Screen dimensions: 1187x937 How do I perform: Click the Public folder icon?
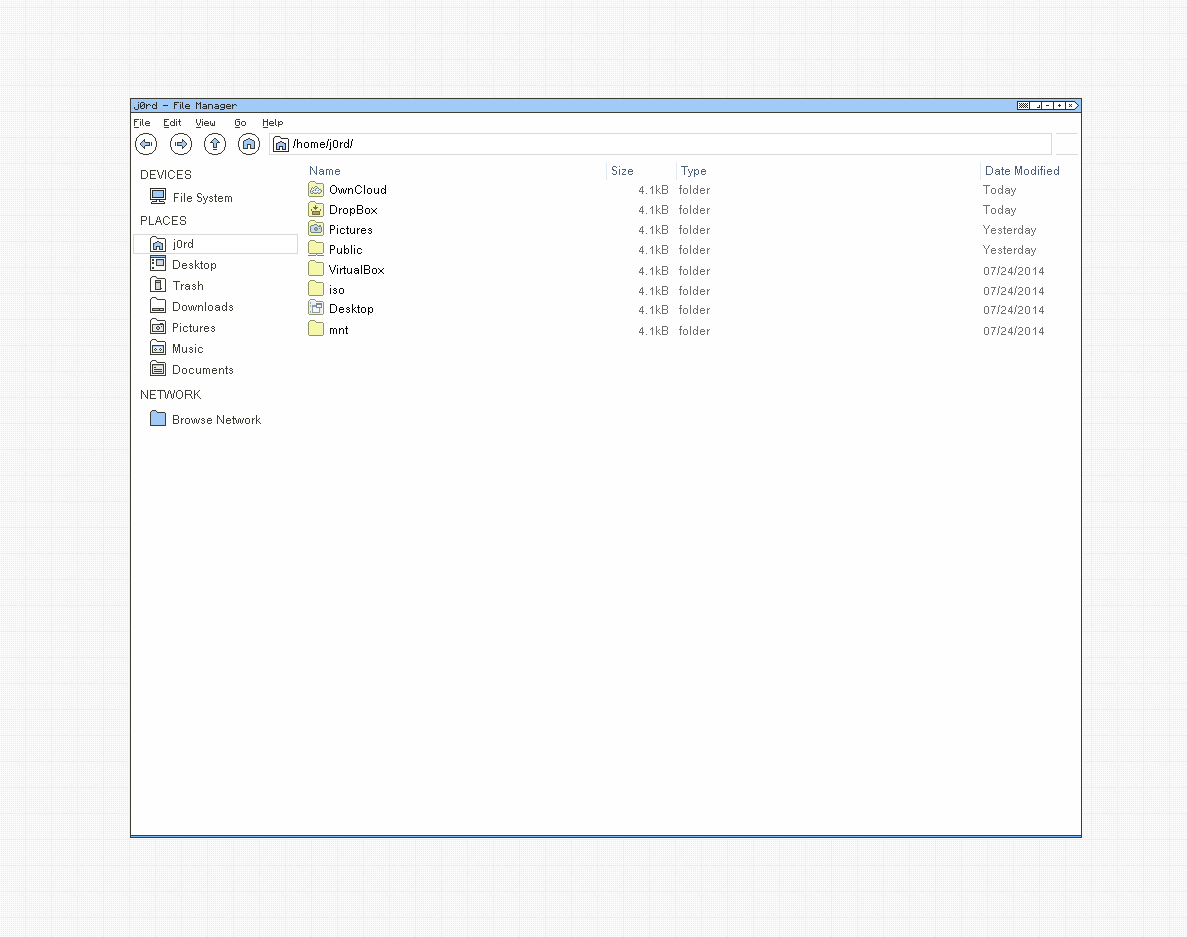pyautogui.click(x=316, y=248)
